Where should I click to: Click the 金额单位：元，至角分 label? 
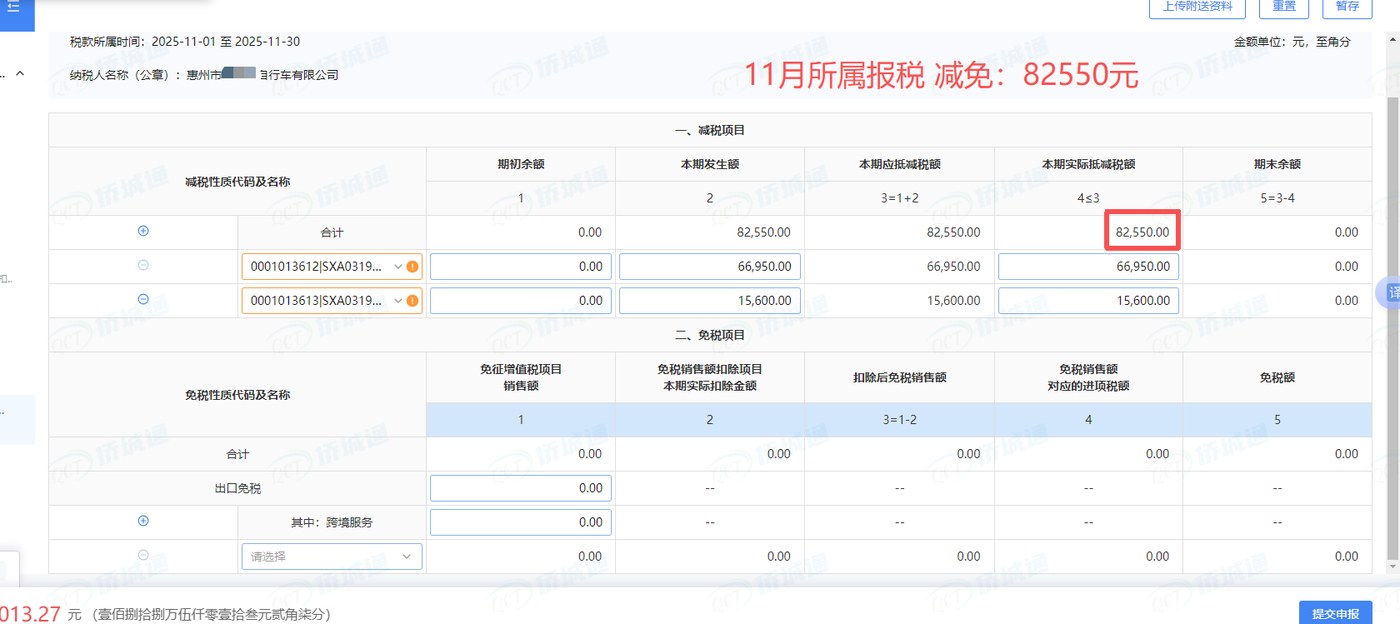1292,42
